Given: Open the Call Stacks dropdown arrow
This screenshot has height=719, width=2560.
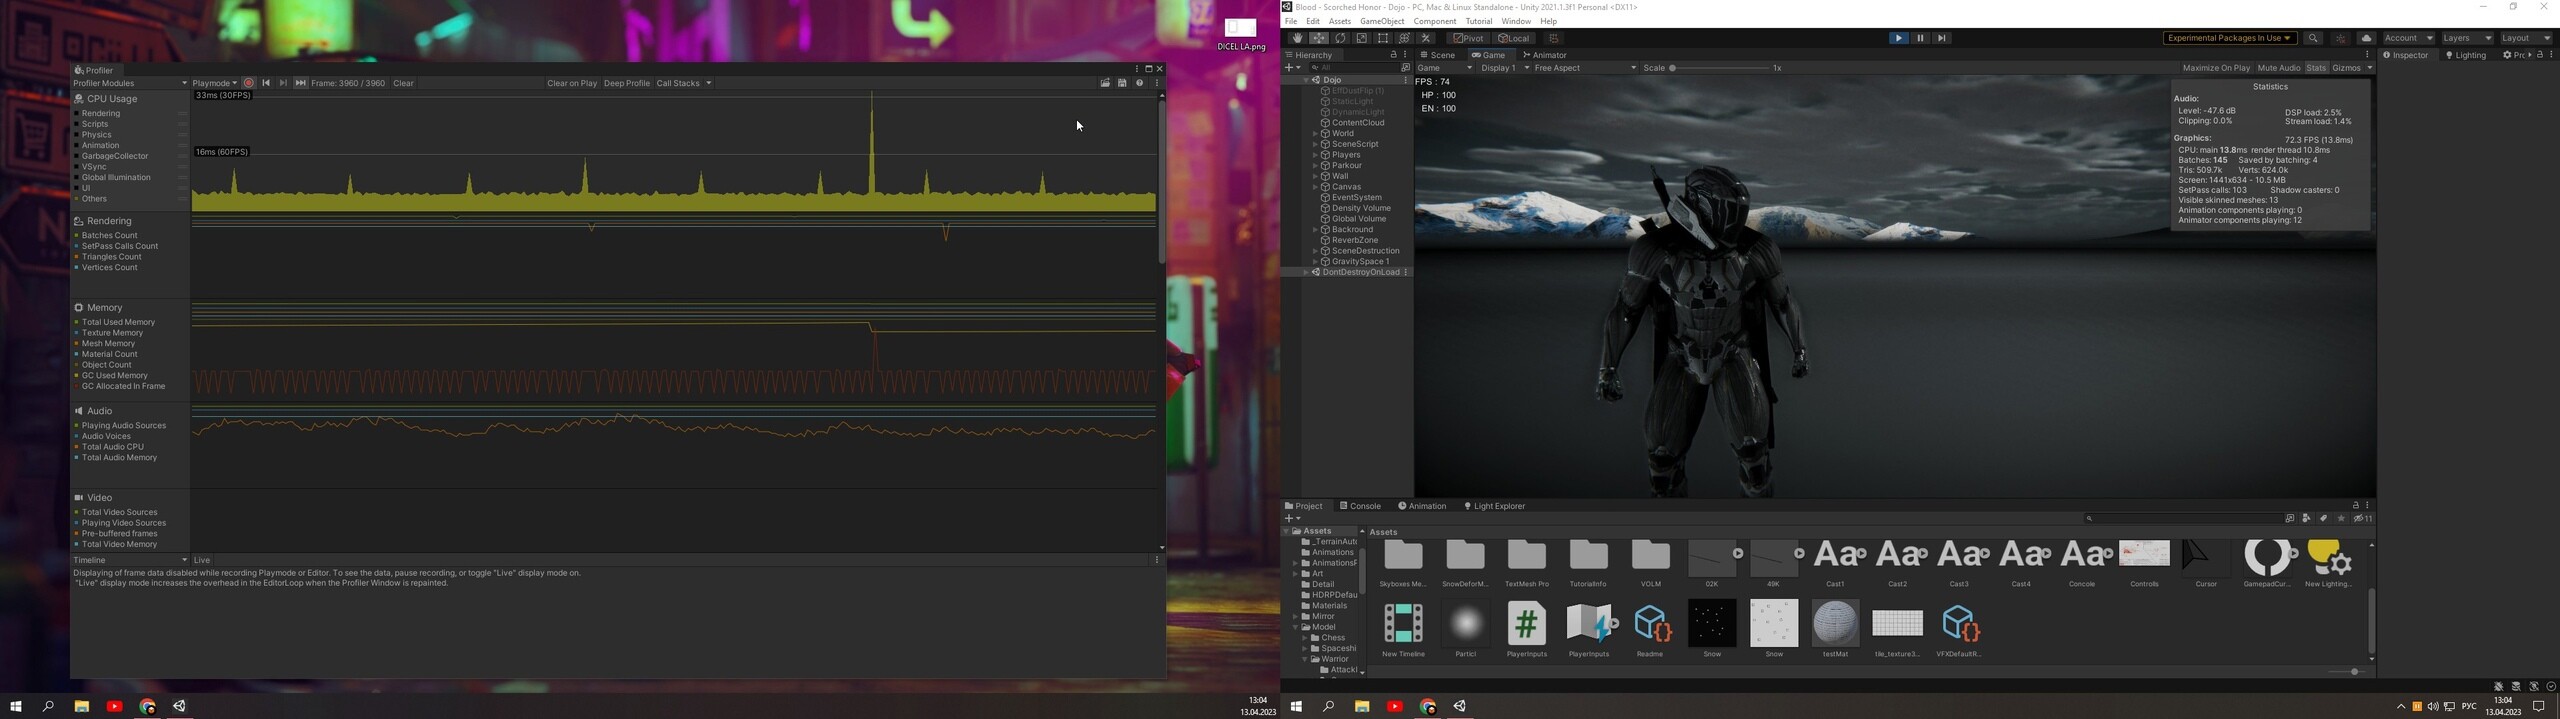Looking at the screenshot, I should [709, 83].
